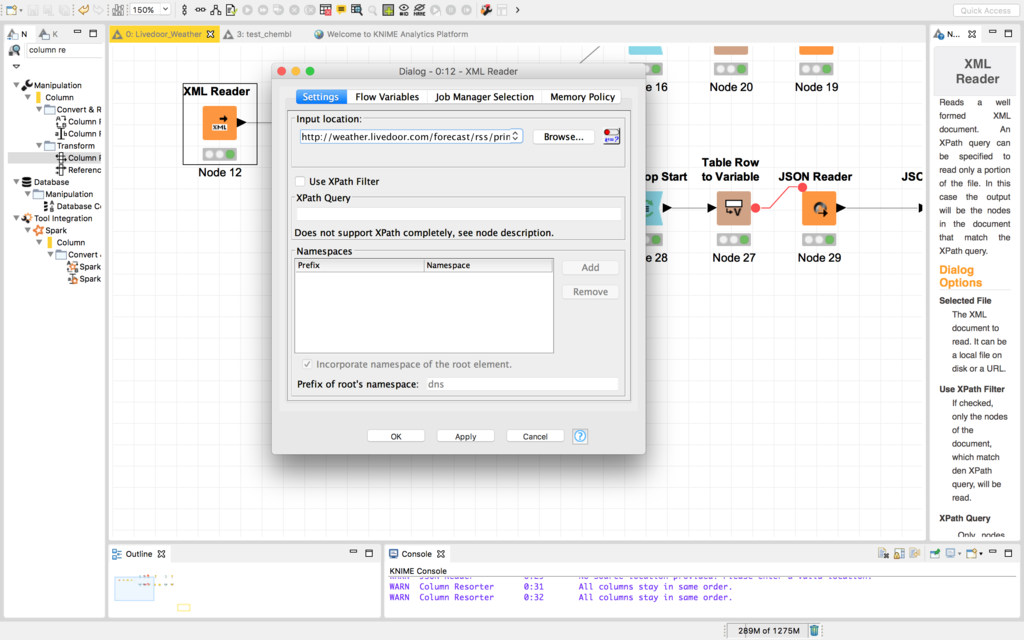
Task: Click the Table Row to Variable node icon
Action: click(x=733, y=208)
